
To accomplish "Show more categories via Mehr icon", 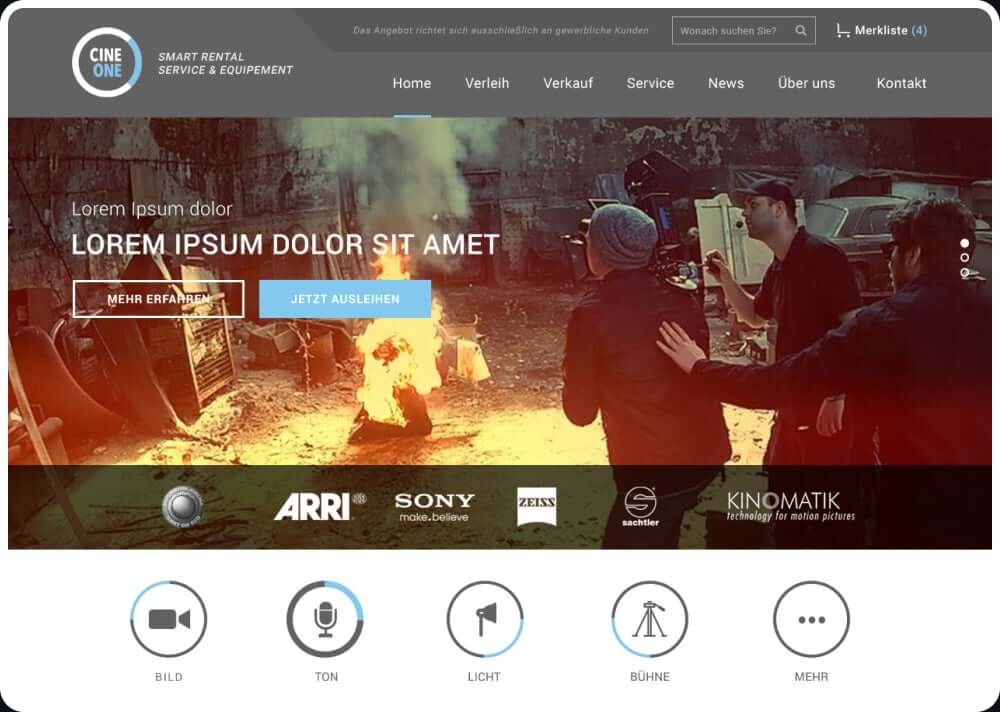I will [811, 619].
